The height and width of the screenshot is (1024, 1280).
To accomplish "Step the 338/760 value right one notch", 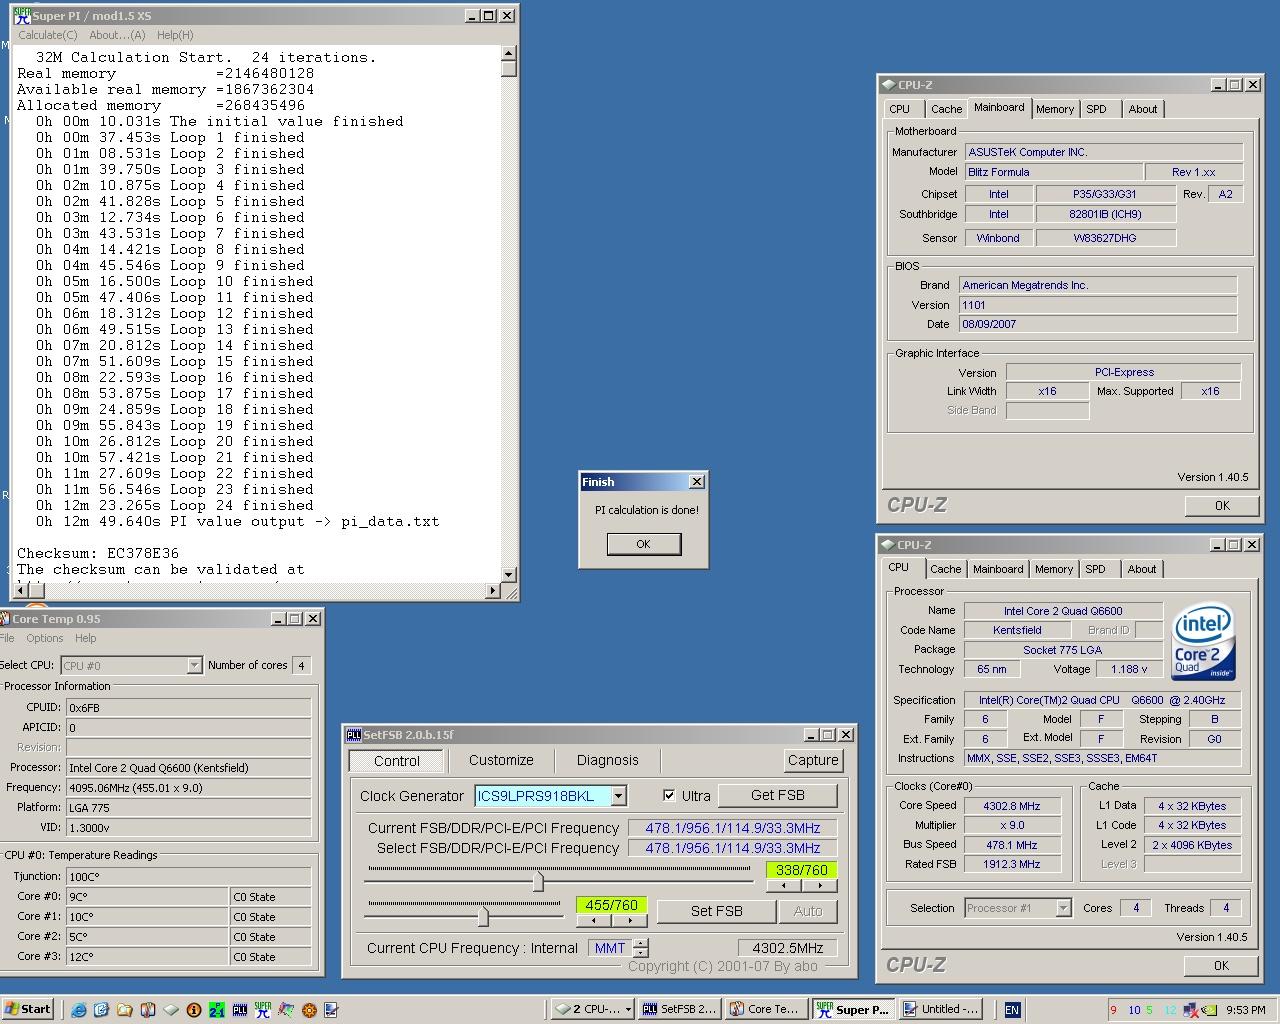I will 820,885.
